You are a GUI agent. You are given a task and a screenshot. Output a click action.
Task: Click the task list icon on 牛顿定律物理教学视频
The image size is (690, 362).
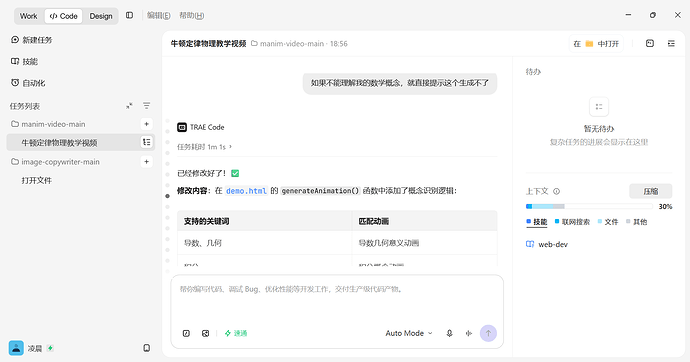(x=147, y=142)
